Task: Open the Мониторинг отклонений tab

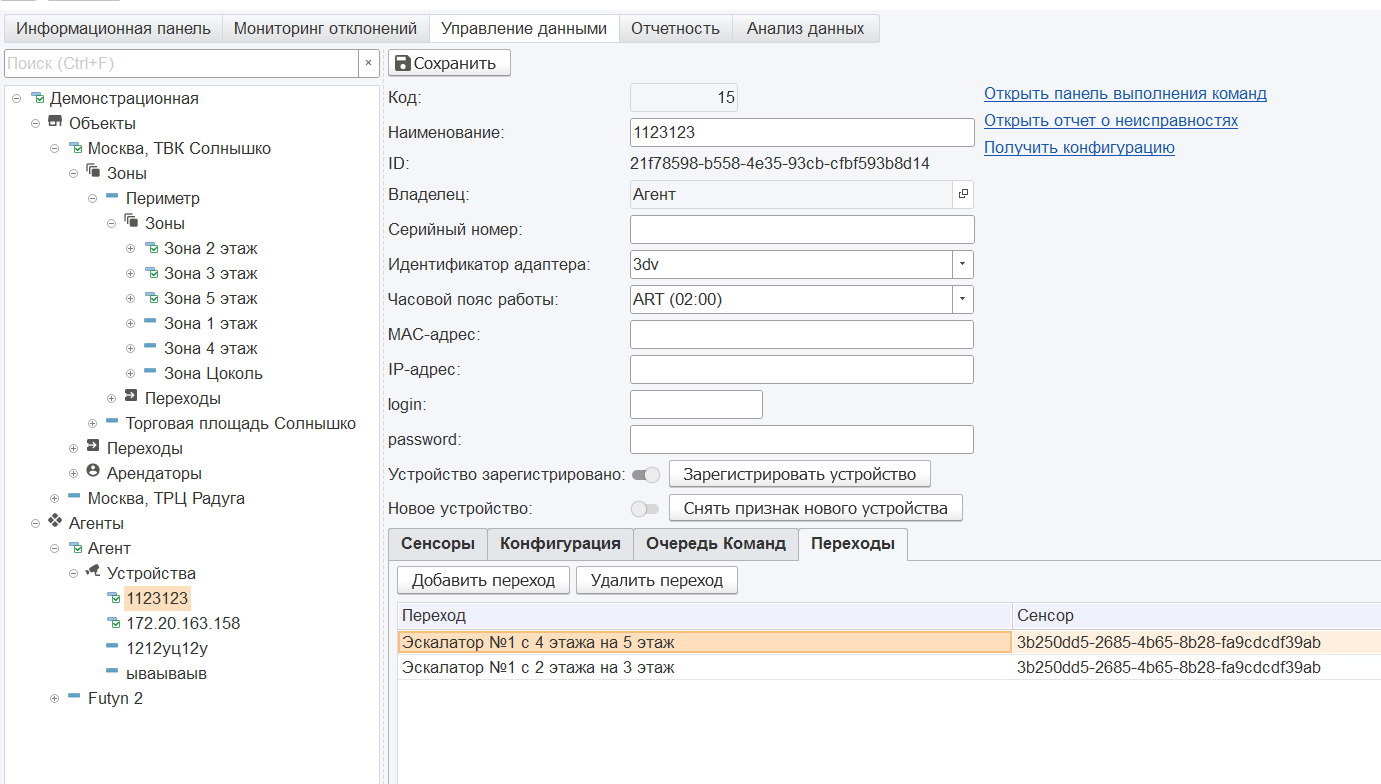Action: point(325,29)
